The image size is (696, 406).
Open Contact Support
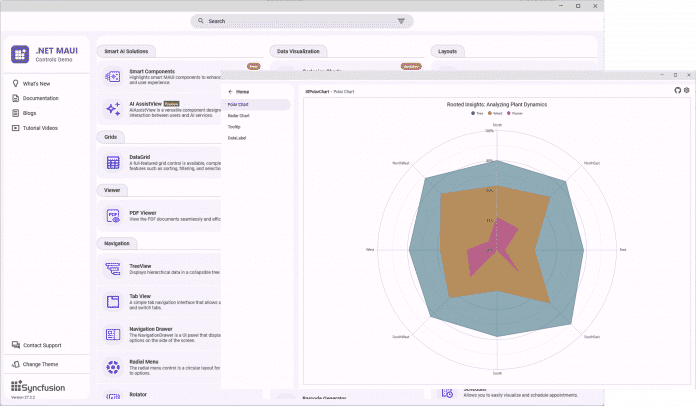coord(42,345)
